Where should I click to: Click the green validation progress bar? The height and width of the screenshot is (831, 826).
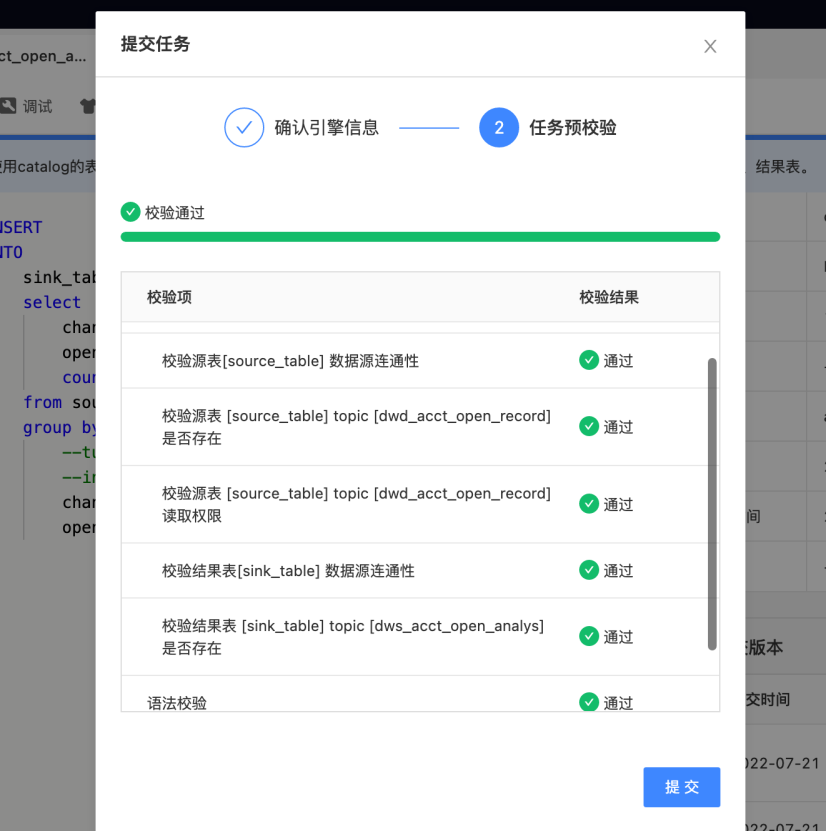[x=420, y=237]
